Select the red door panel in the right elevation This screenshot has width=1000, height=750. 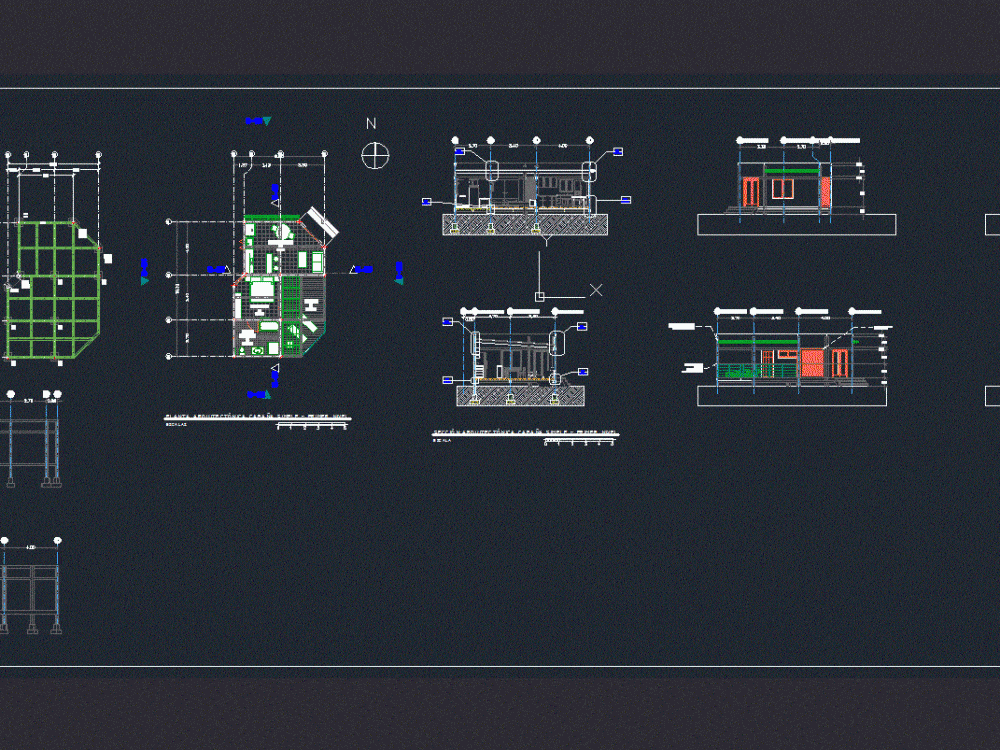tap(838, 363)
